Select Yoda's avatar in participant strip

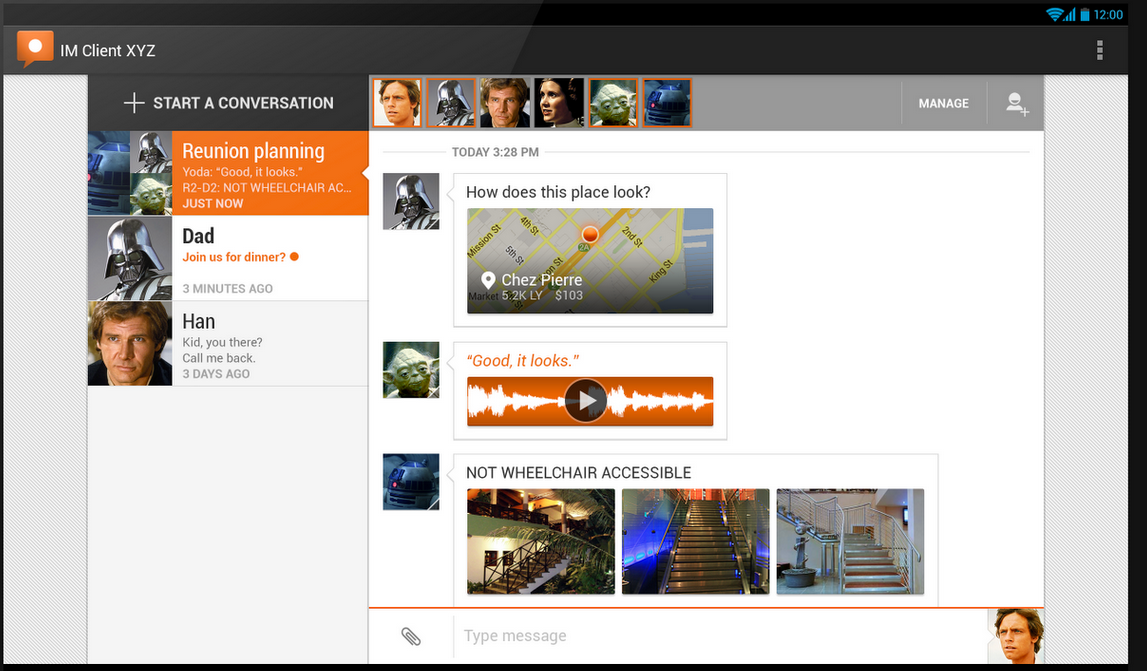(613, 103)
